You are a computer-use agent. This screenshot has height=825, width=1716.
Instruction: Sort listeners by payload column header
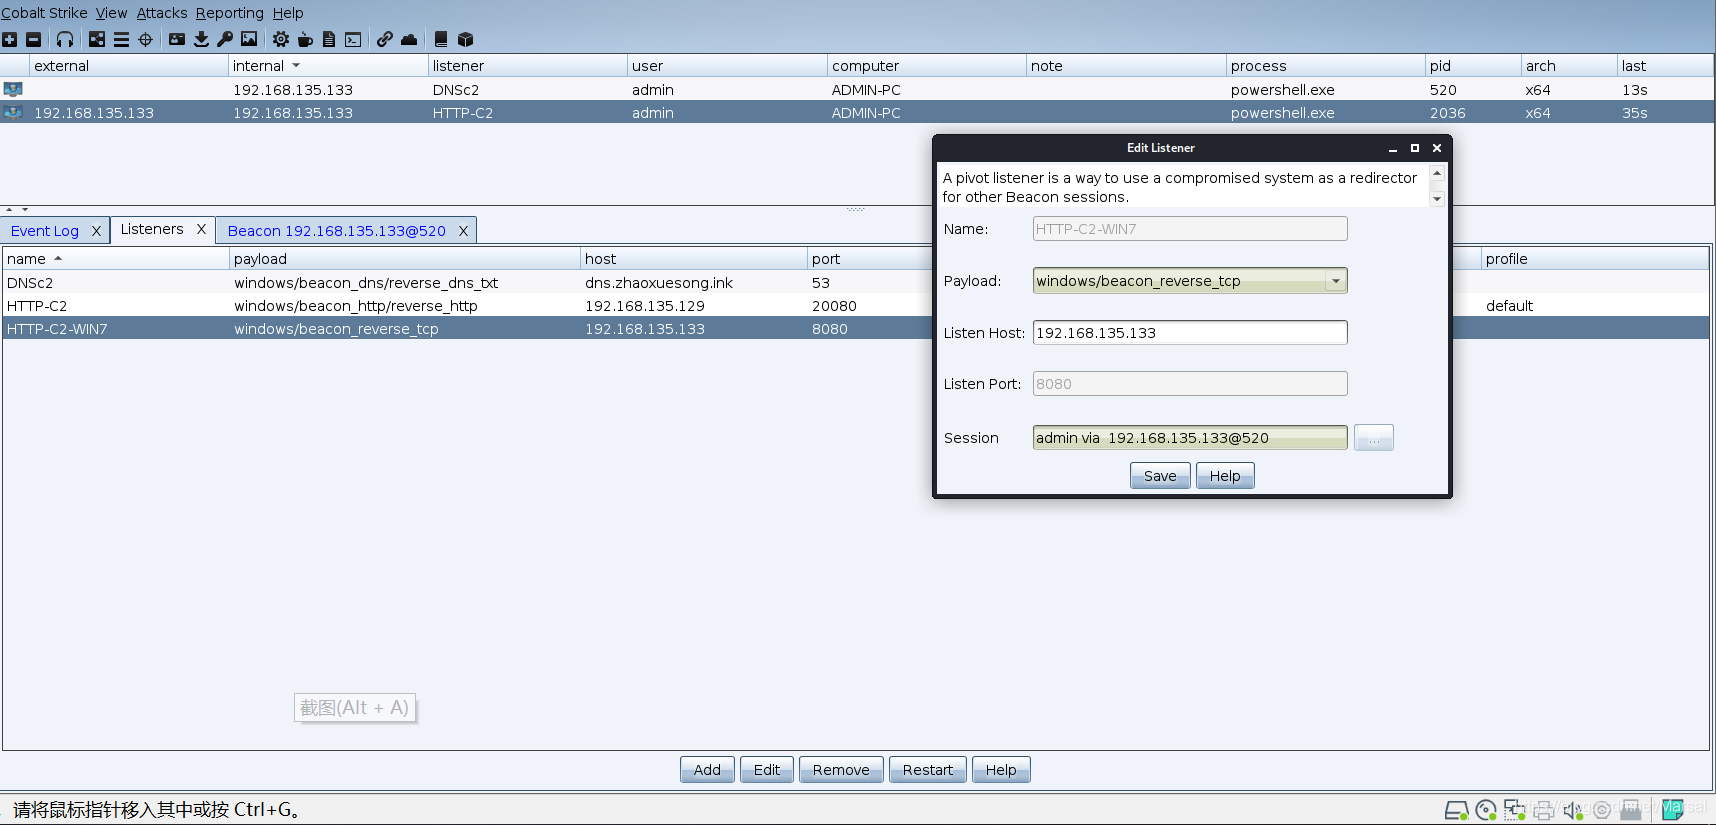pos(405,259)
